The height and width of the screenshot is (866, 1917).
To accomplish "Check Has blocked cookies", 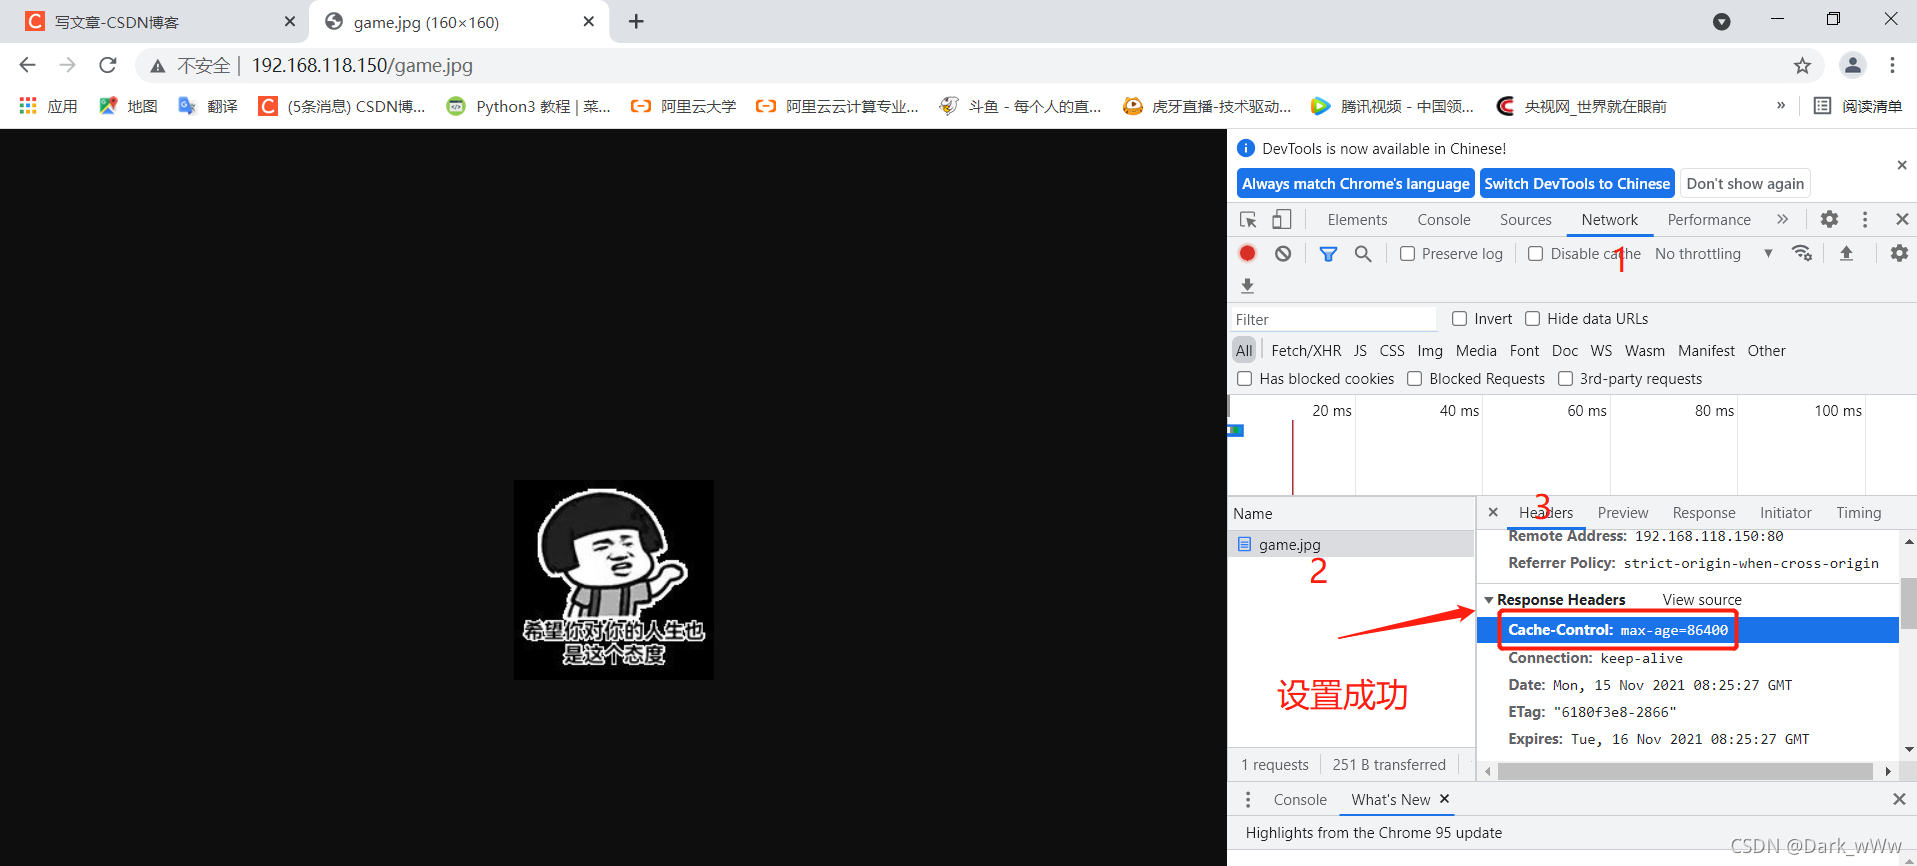I will pyautogui.click(x=1245, y=379).
